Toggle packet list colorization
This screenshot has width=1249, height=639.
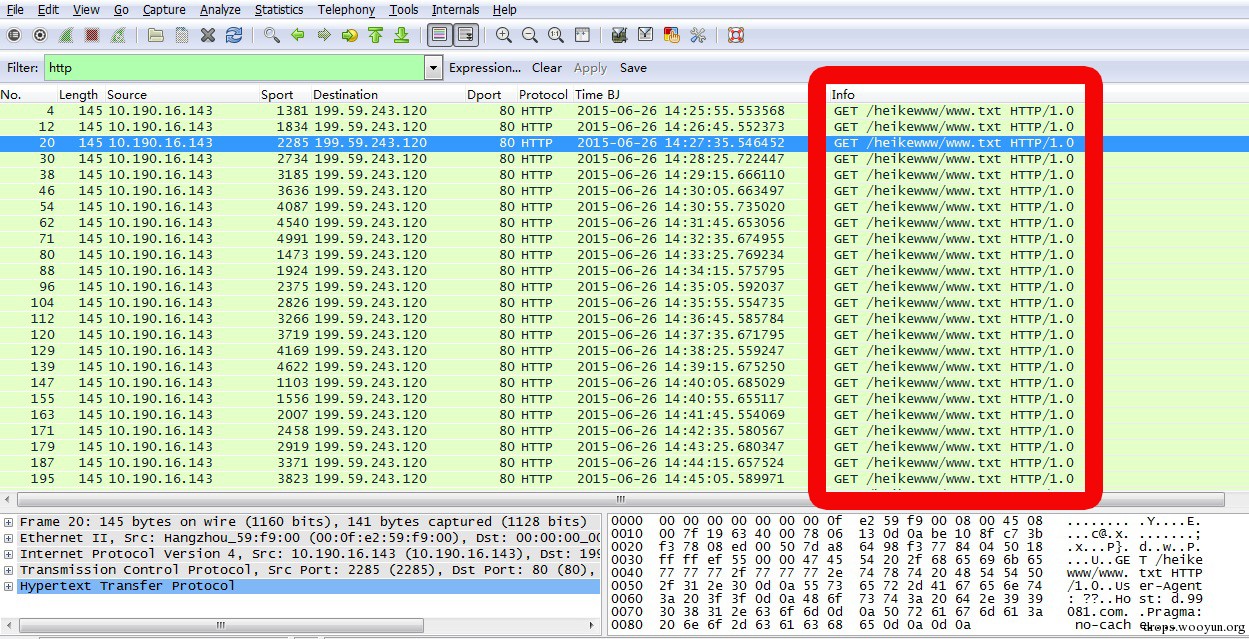[438, 35]
